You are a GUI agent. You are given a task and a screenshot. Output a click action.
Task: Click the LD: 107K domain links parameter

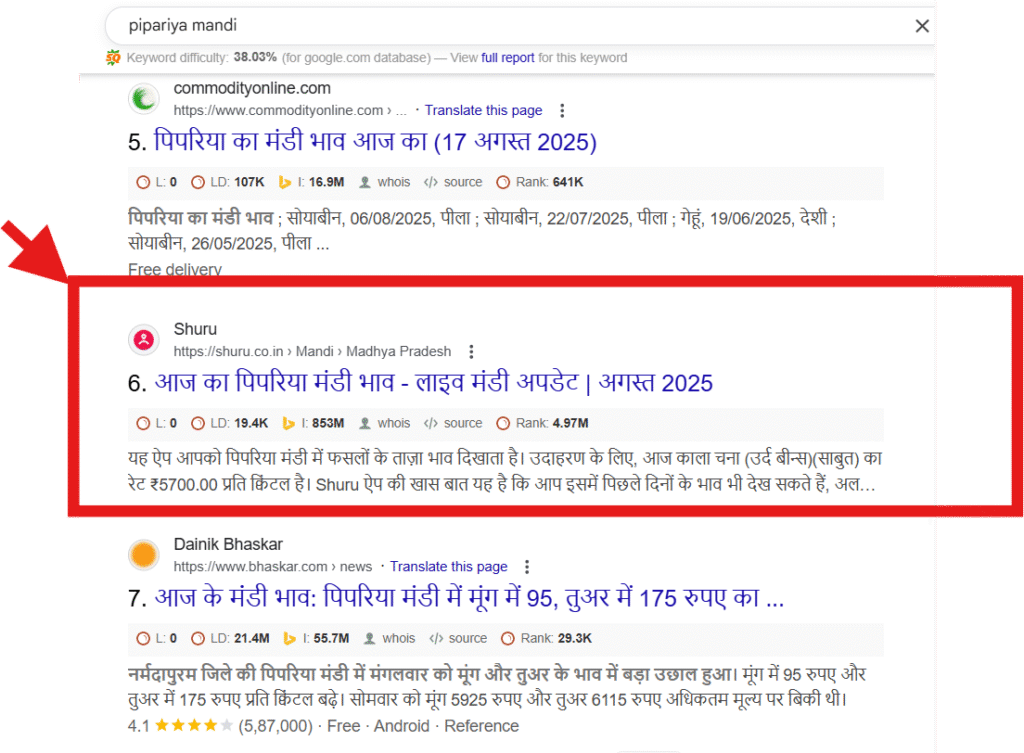click(227, 182)
